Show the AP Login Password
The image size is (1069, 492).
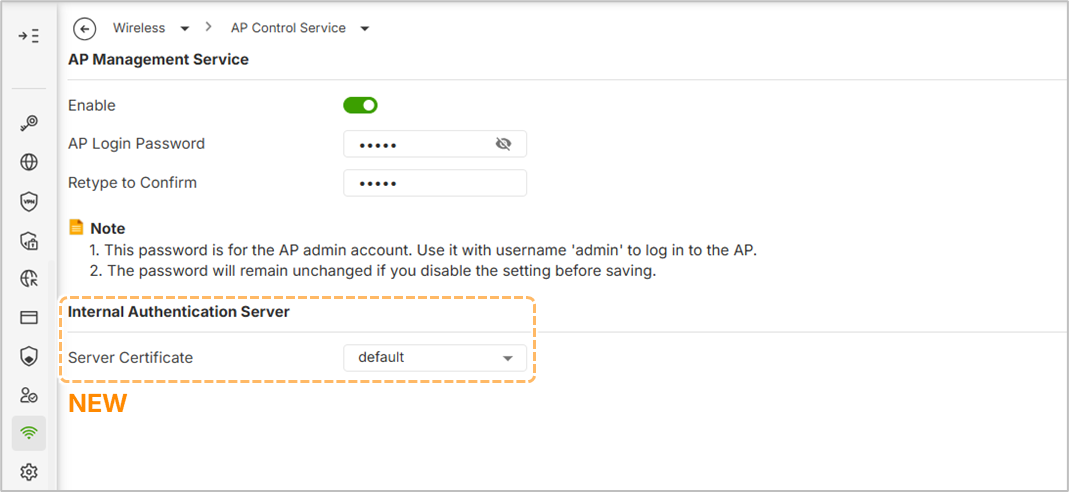[503, 144]
